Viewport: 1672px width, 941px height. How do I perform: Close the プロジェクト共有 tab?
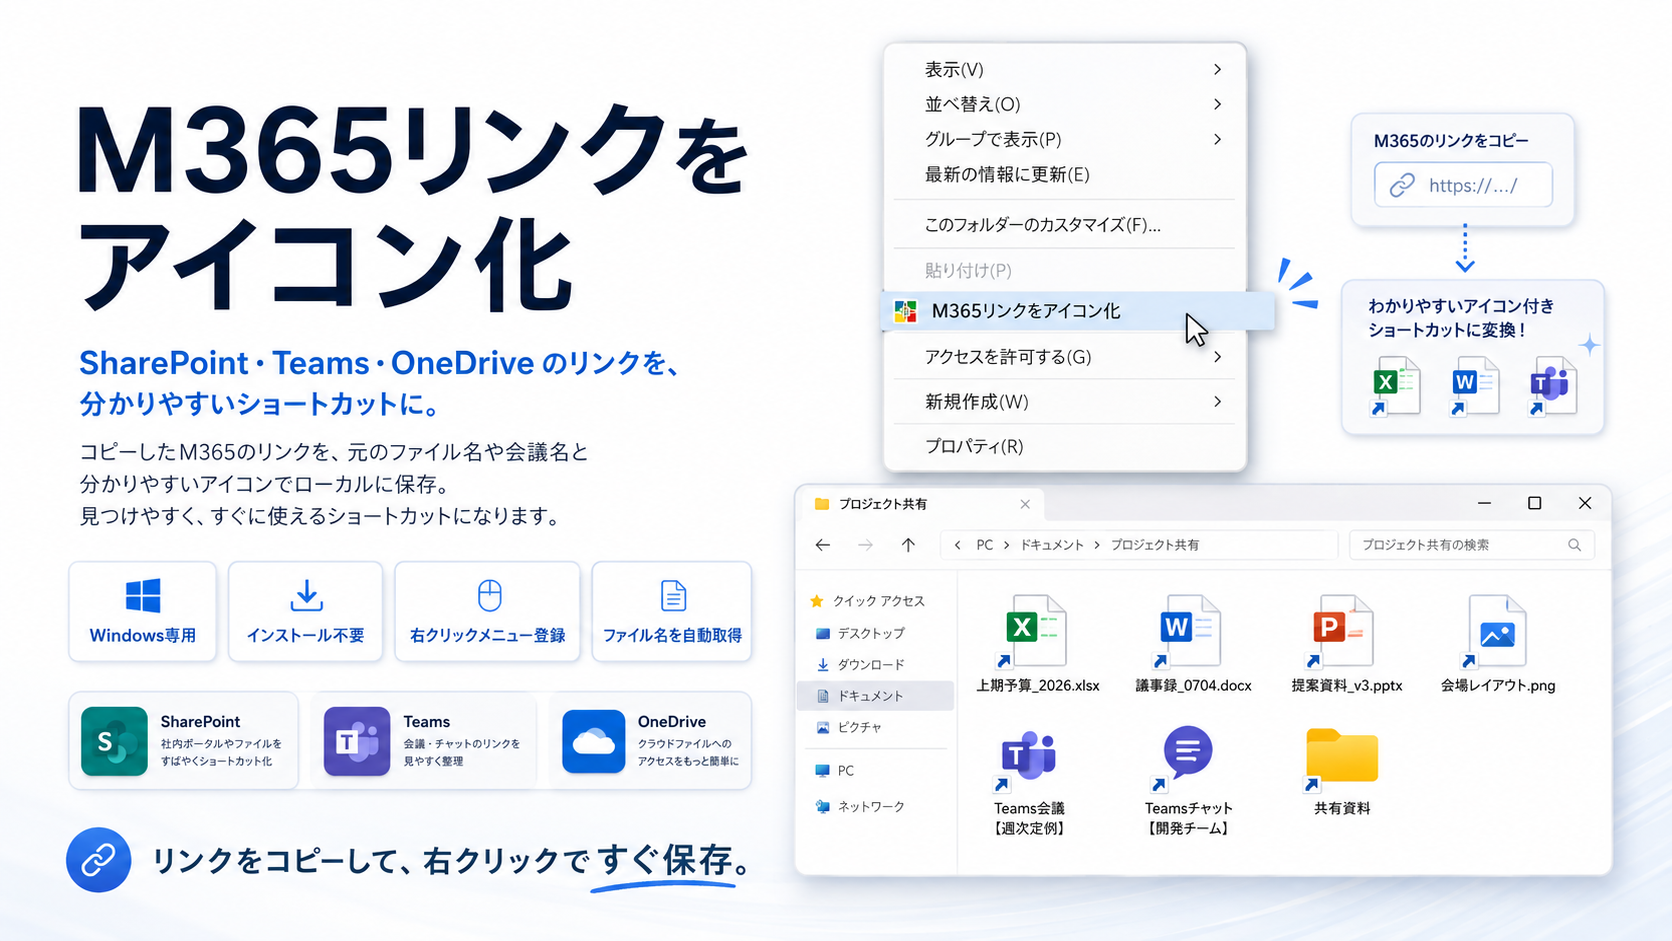tap(1025, 504)
